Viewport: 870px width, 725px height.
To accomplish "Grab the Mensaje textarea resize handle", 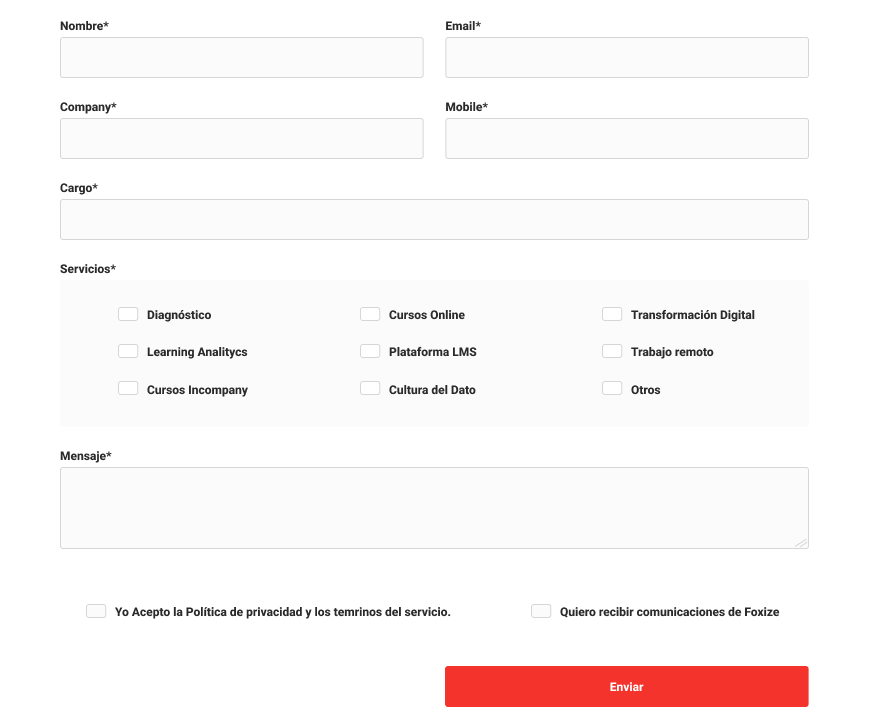I will coord(801,543).
